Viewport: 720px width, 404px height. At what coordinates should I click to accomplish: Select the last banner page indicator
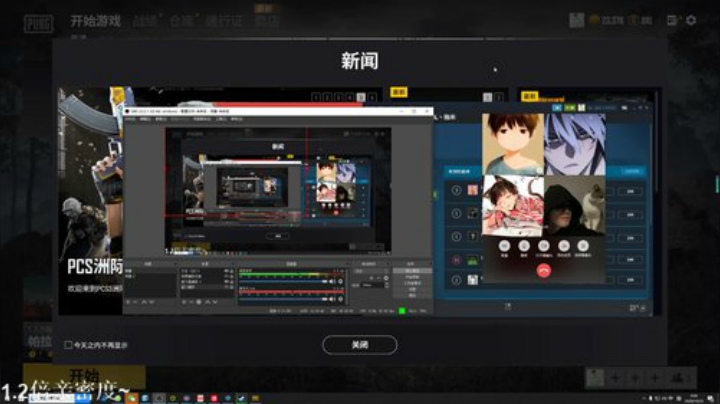(372, 97)
